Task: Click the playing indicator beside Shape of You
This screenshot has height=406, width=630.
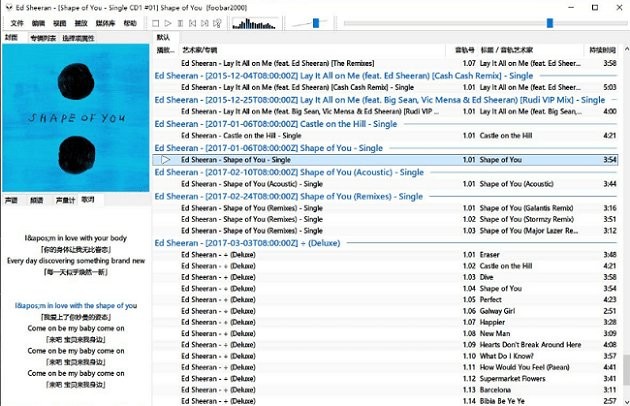Action: [165, 160]
